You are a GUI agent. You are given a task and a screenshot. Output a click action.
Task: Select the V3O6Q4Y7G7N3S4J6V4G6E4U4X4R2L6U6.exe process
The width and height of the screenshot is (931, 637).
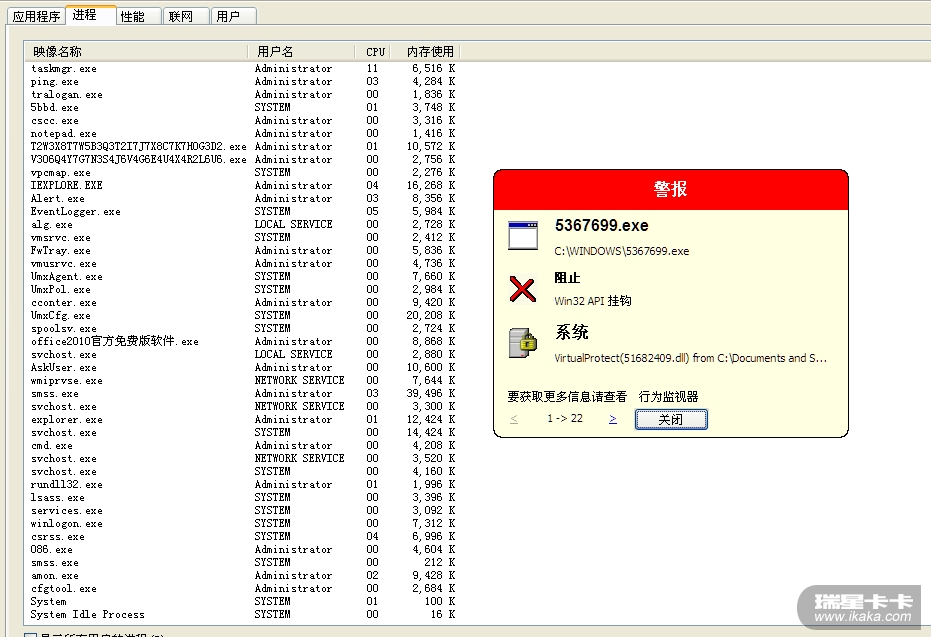(x=242, y=159)
